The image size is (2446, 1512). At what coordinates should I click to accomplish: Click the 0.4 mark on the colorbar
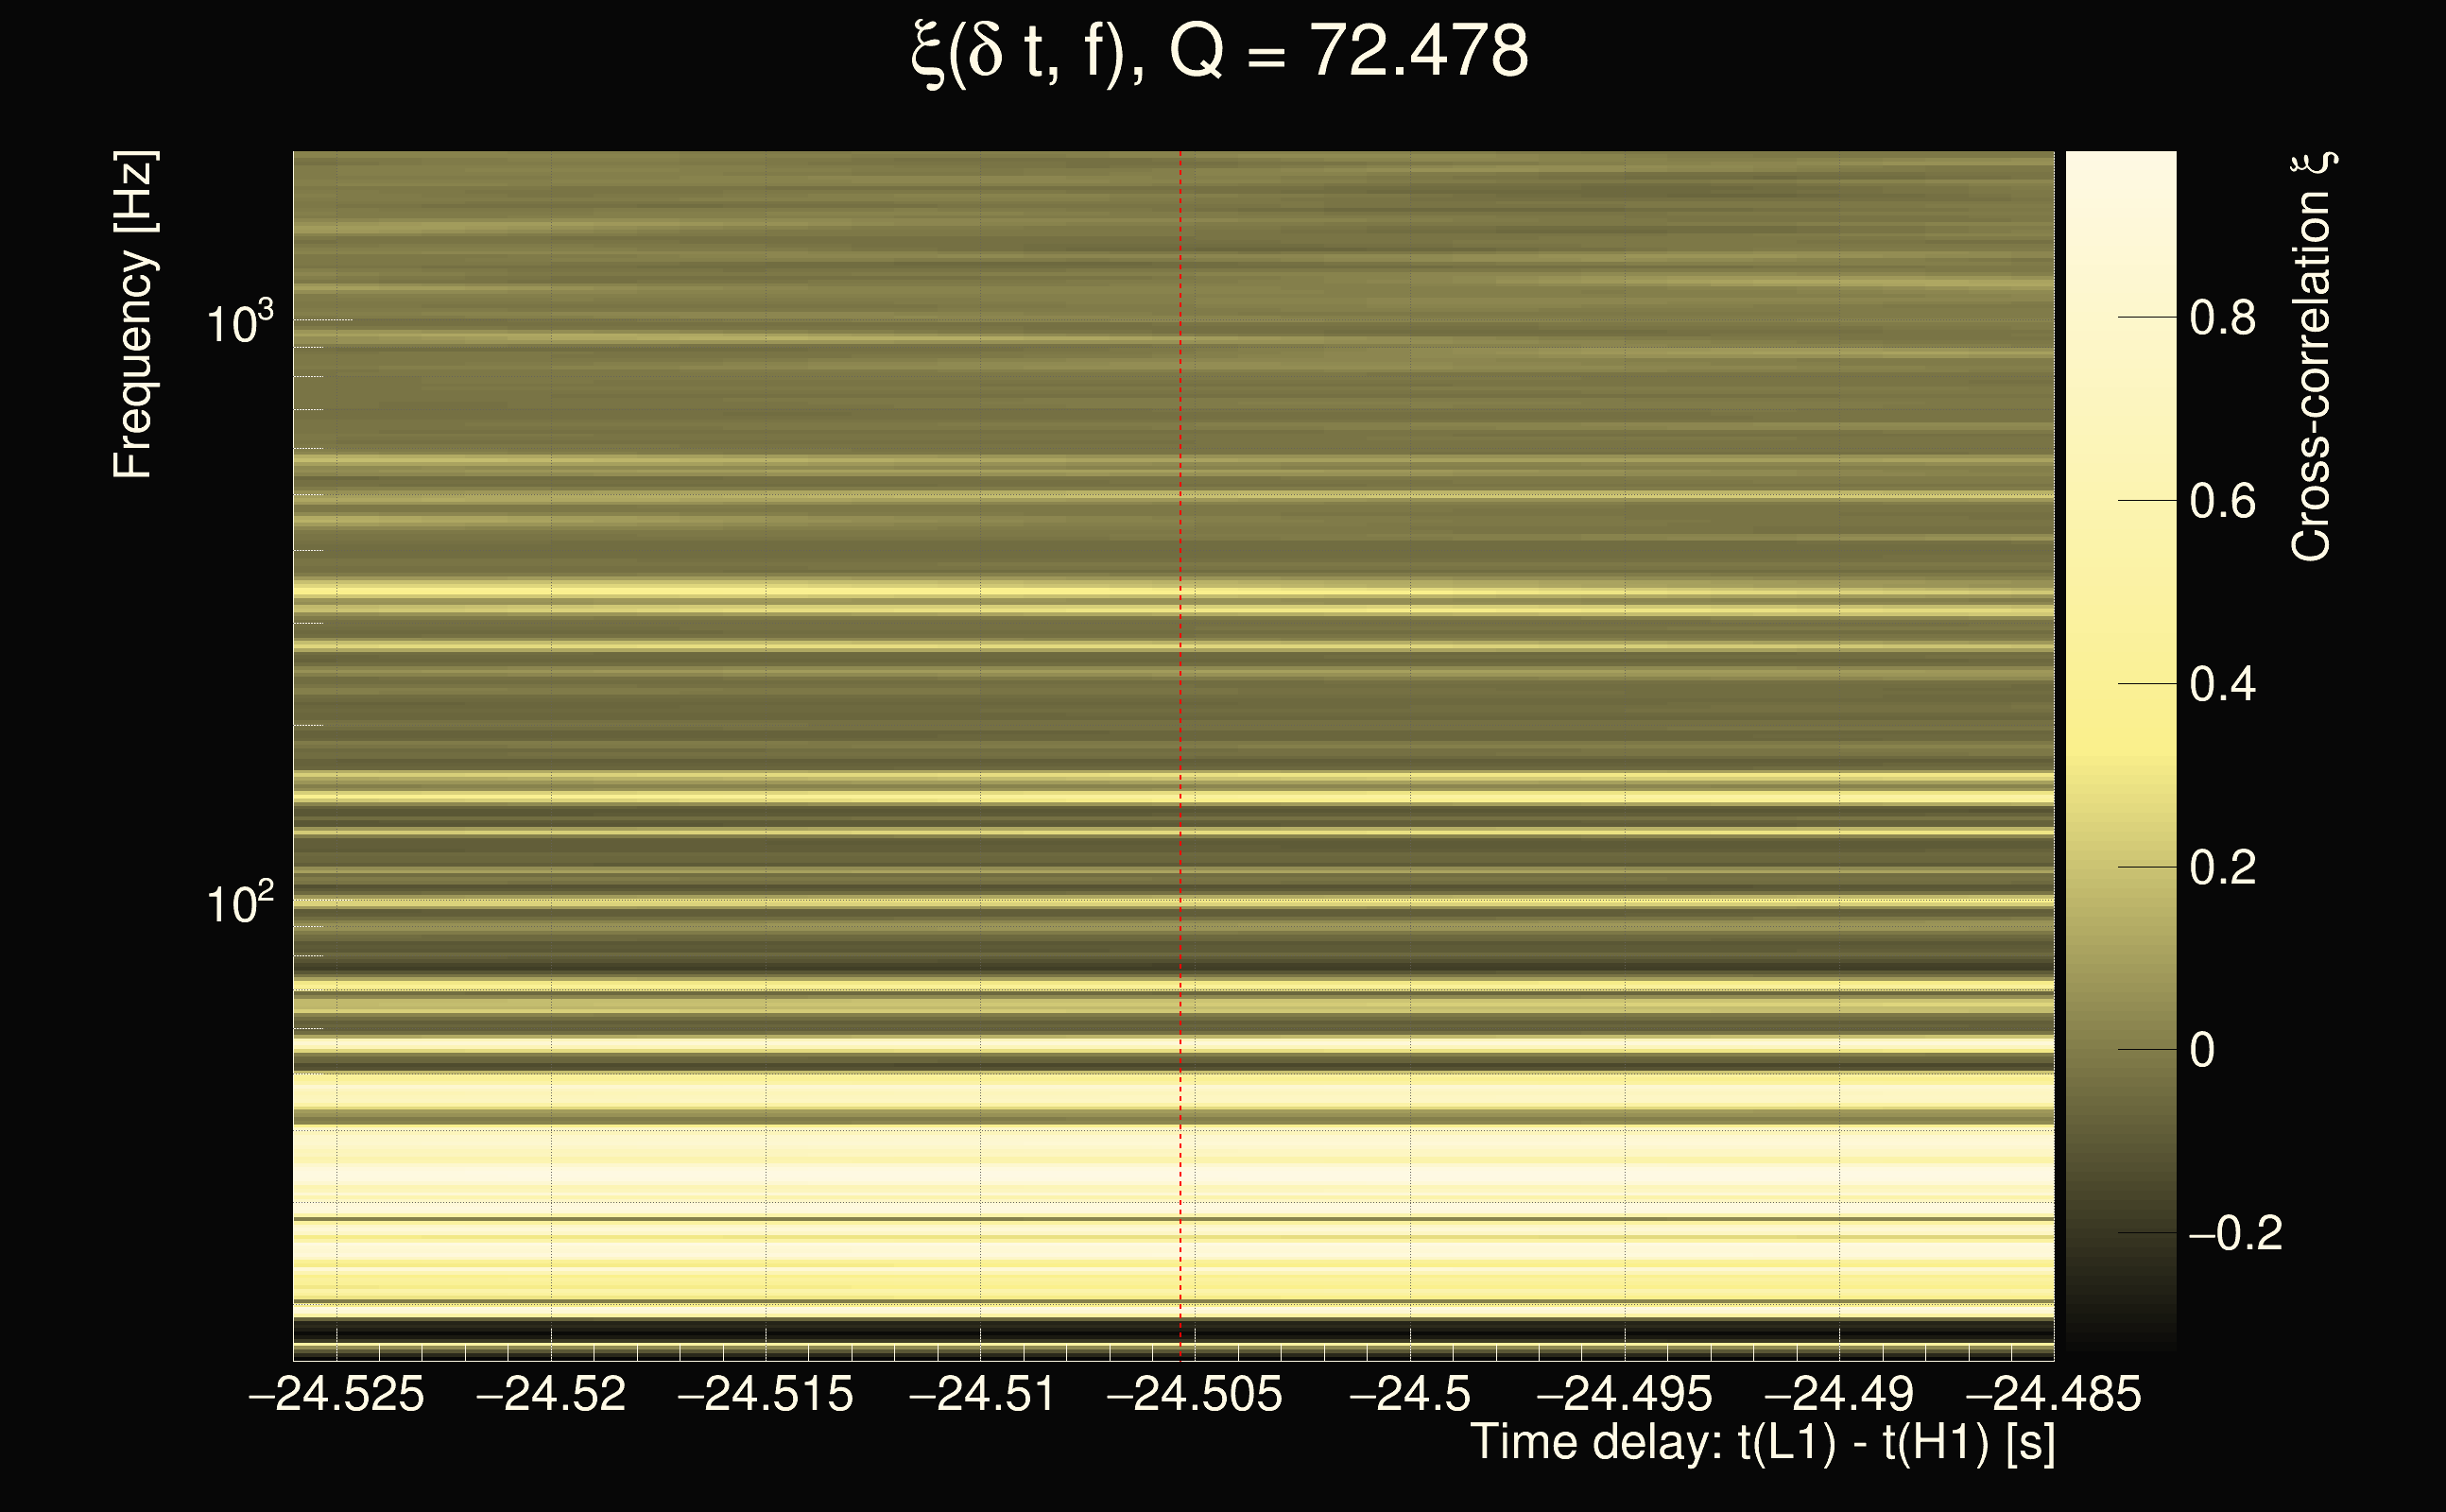[x=2222, y=685]
